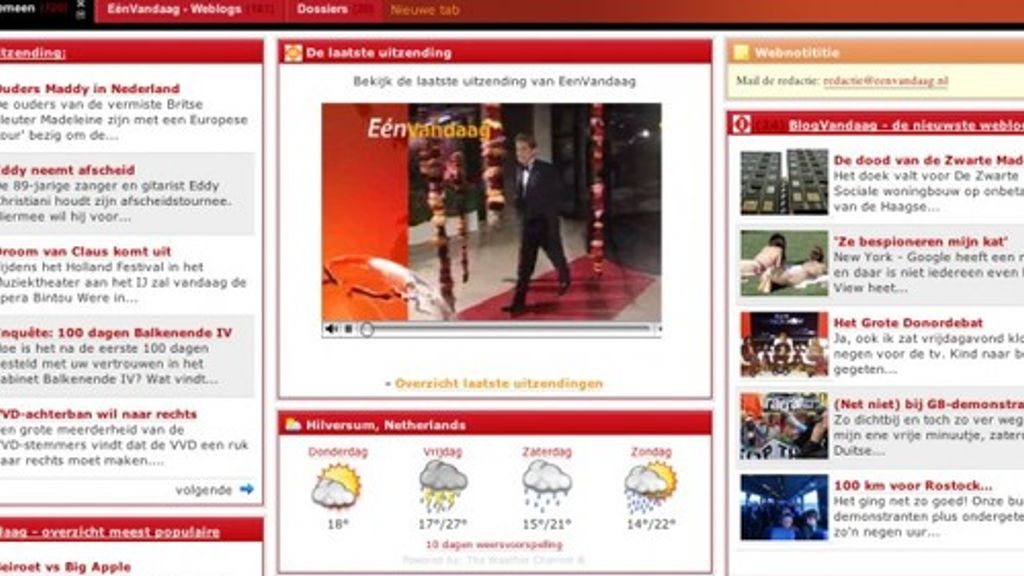Click the BlogVandaag header logo icon
1024x576 pixels.
coord(741,124)
